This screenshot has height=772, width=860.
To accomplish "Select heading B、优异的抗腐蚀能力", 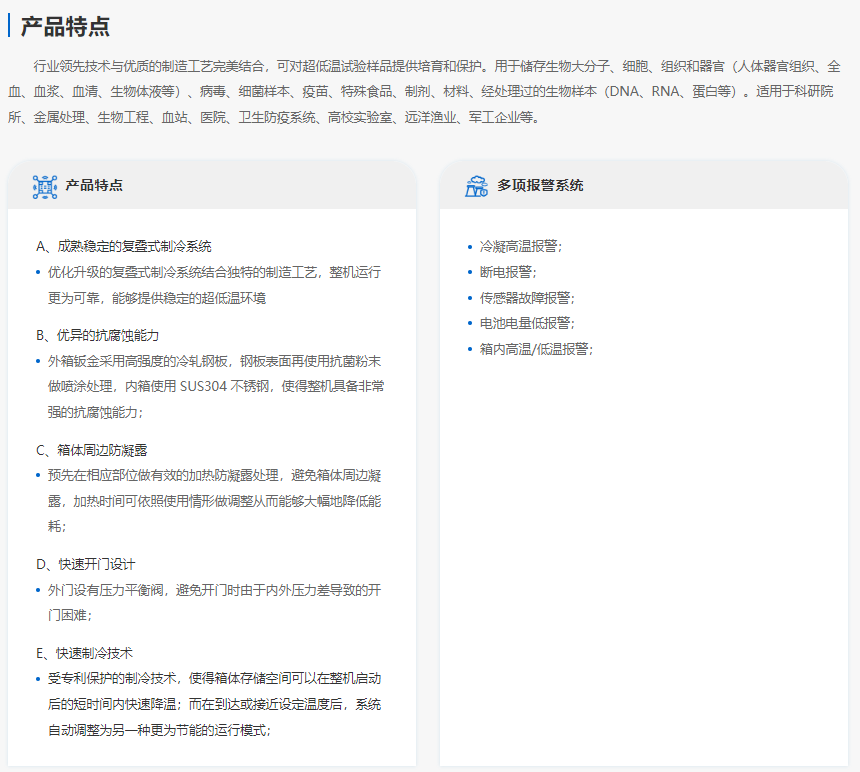I will point(98,335).
